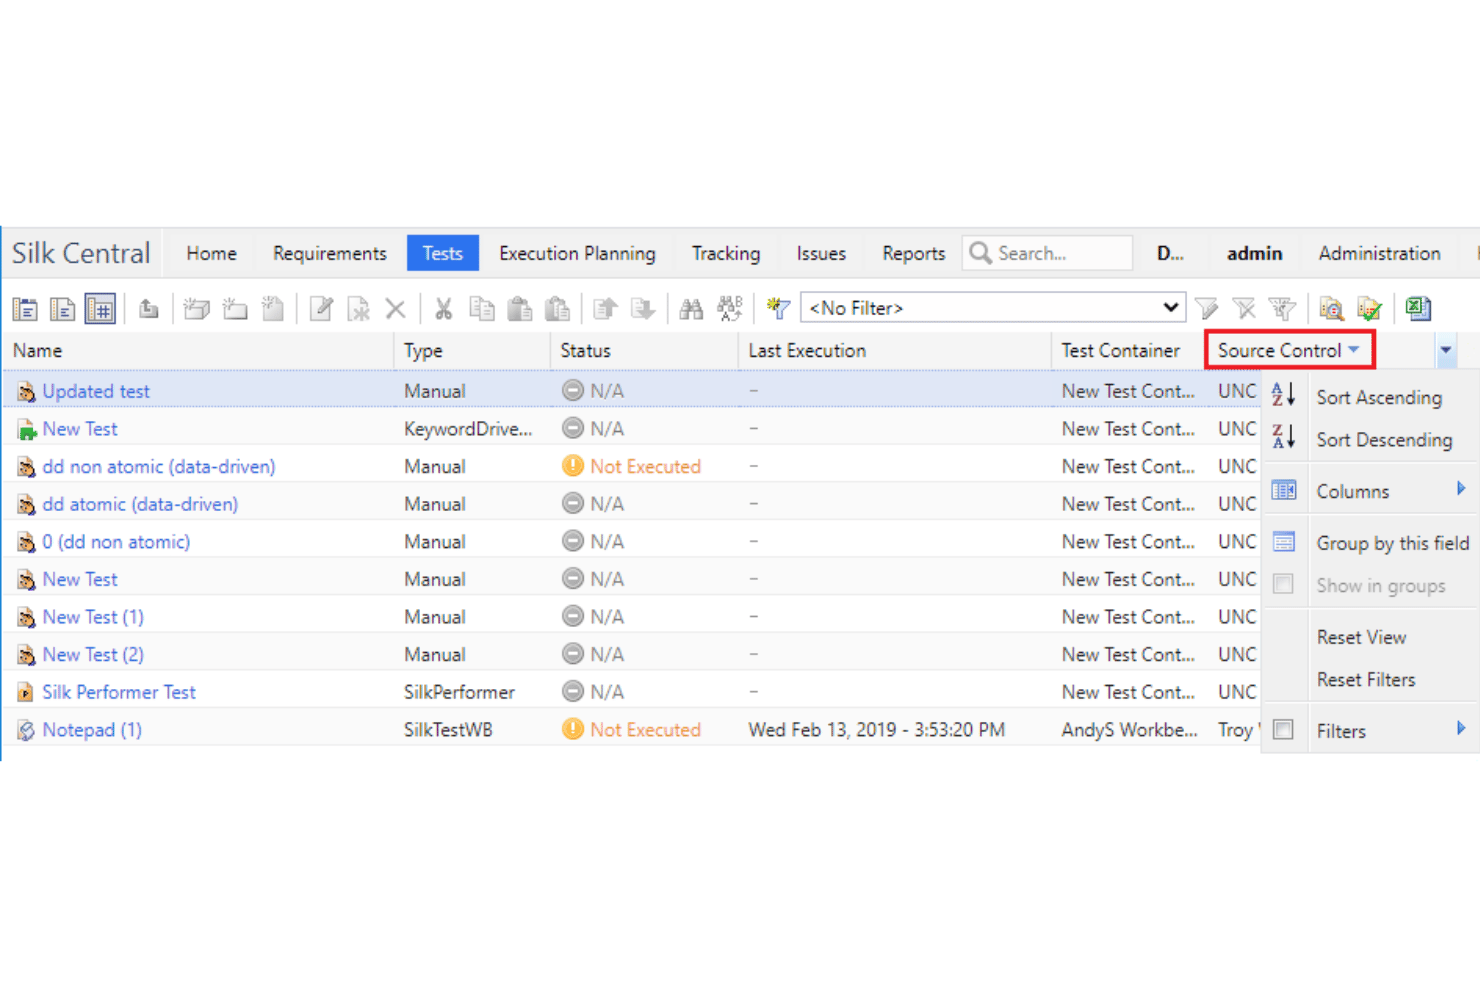Click the Silk Central logo
The height and width of the screenshot is (987, 1480).
[81, 253]
